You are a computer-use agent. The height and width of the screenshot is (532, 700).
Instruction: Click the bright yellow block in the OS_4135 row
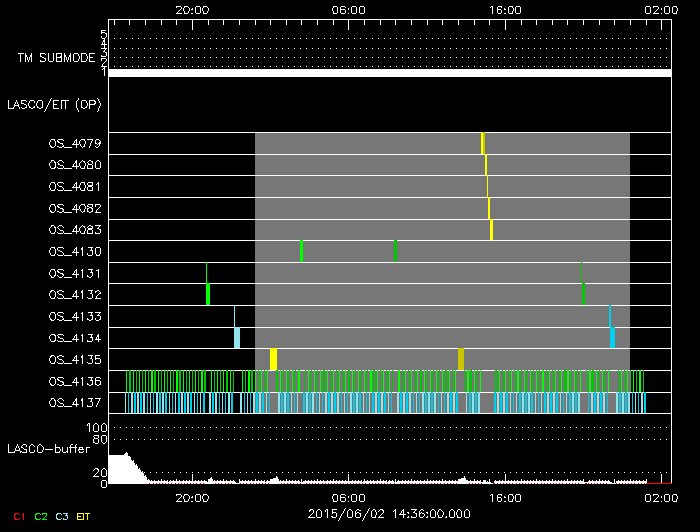coord(273,359)
